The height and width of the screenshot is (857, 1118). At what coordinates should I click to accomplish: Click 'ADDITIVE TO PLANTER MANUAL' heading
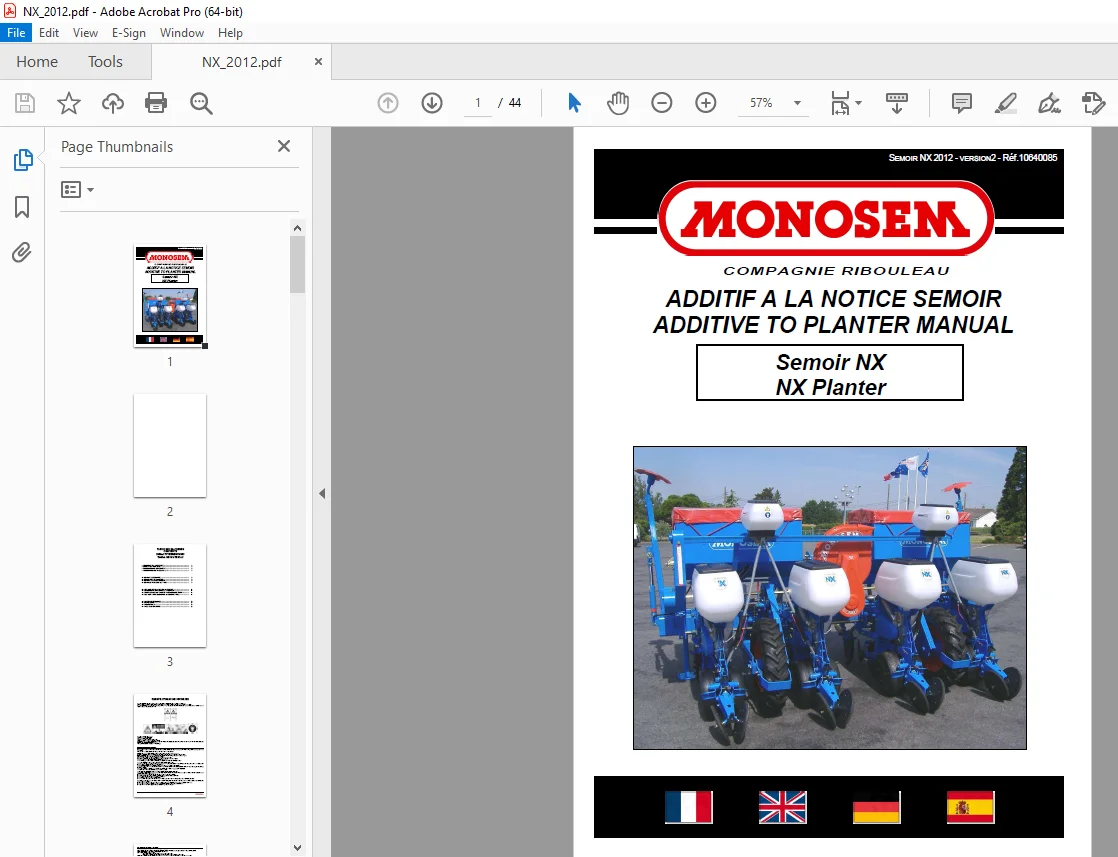point(833,325)
